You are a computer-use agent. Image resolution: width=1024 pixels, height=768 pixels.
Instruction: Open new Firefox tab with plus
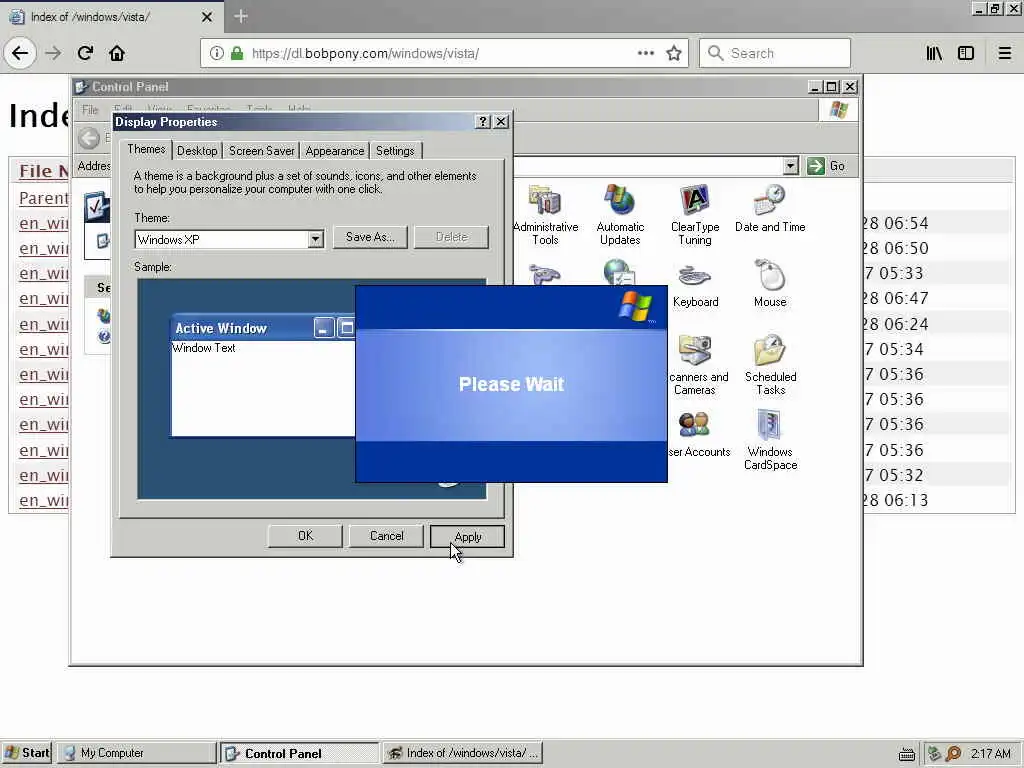pos(241,16)
